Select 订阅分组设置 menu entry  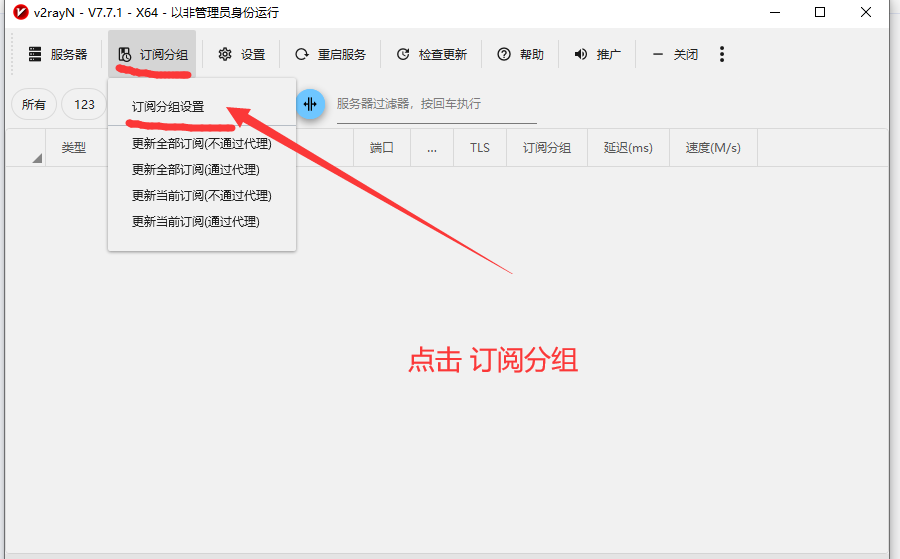(168, 107)
